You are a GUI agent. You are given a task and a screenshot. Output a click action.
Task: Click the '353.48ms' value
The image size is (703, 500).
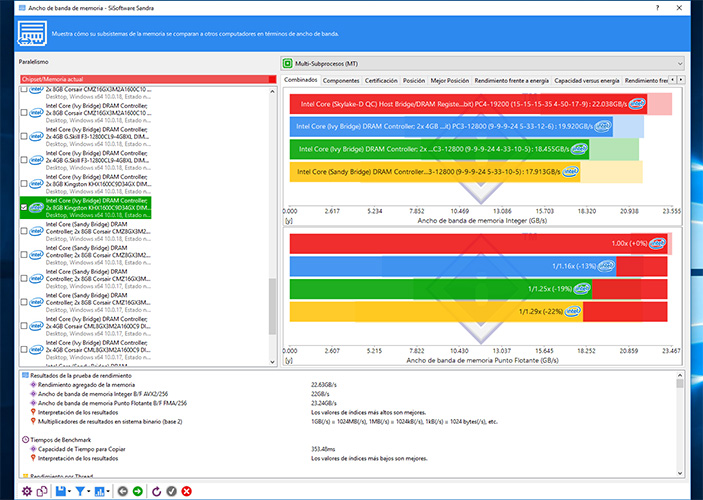pyautogui.click(x=323, y=449)
